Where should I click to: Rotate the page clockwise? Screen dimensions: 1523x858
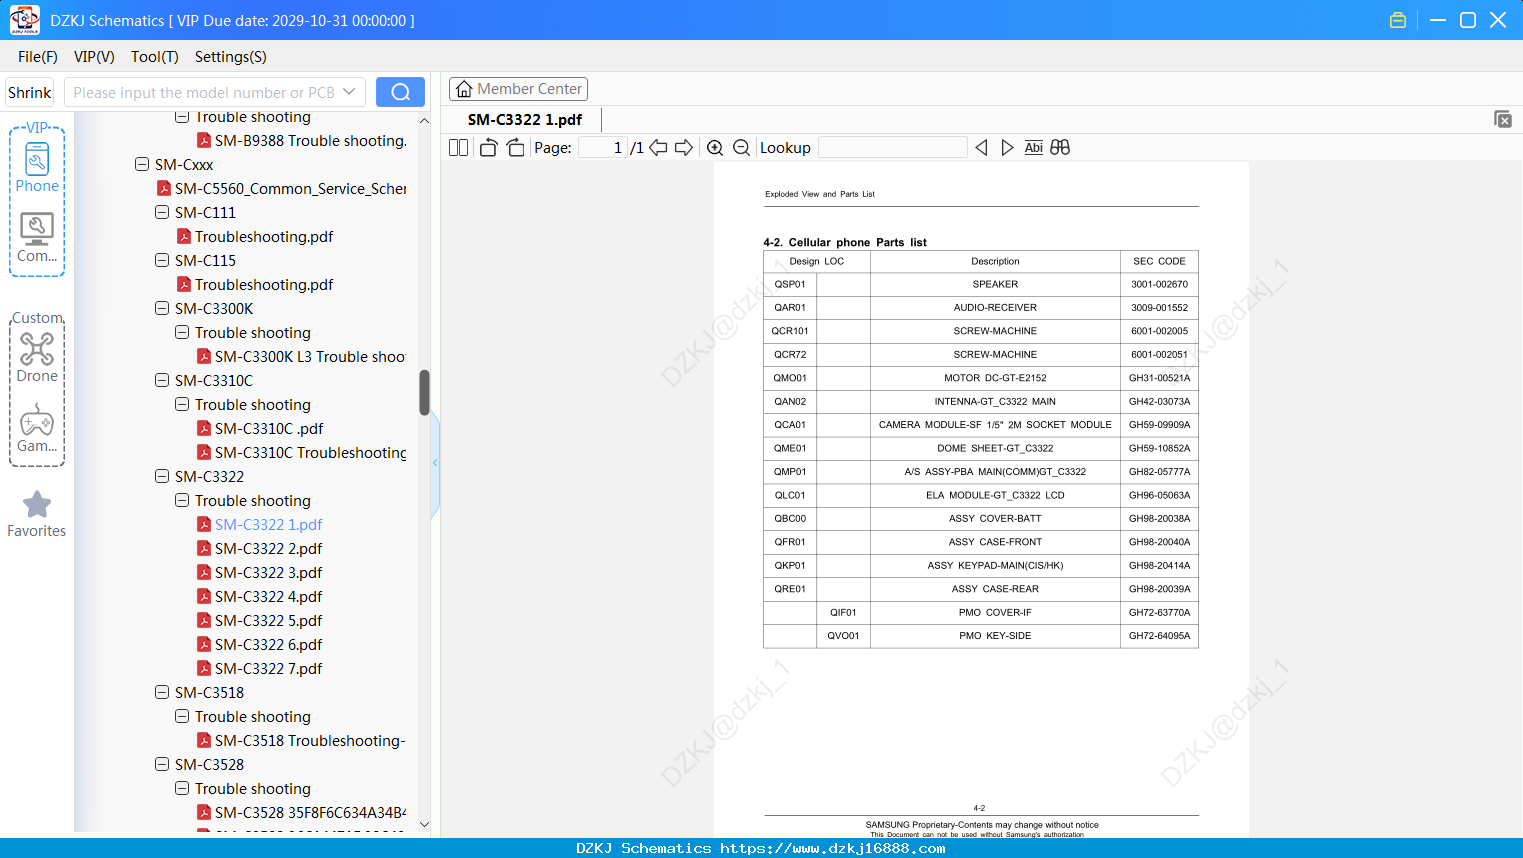pyautogui.click(x=515, y=148)
